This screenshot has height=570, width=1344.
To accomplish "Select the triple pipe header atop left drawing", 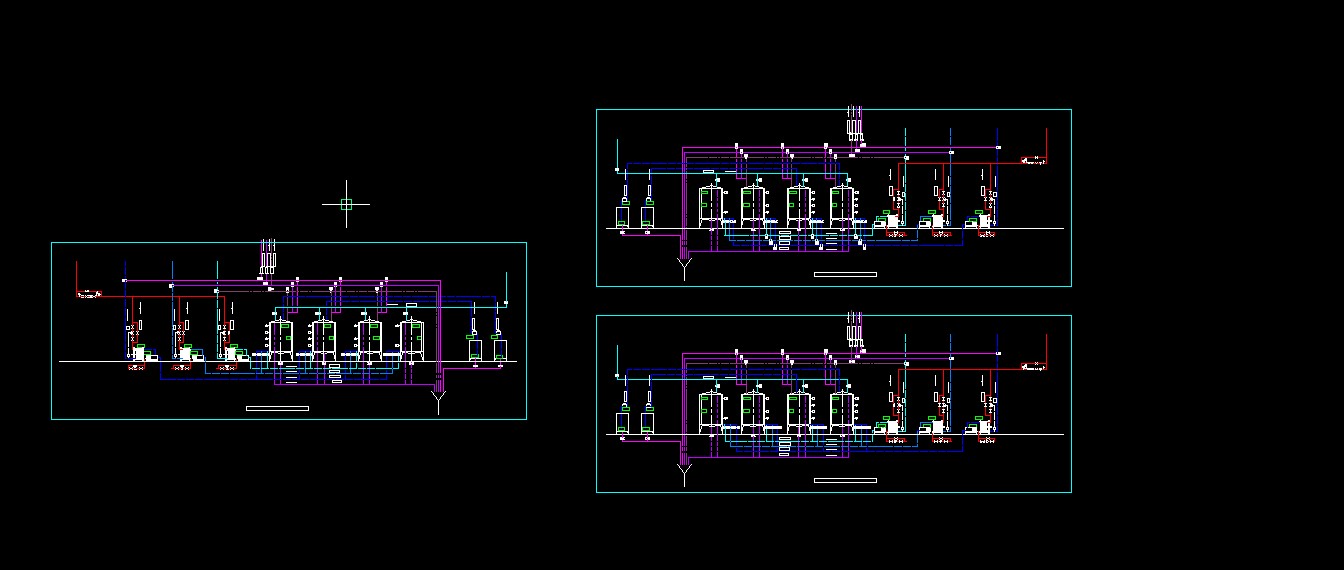I will point(268,257).
